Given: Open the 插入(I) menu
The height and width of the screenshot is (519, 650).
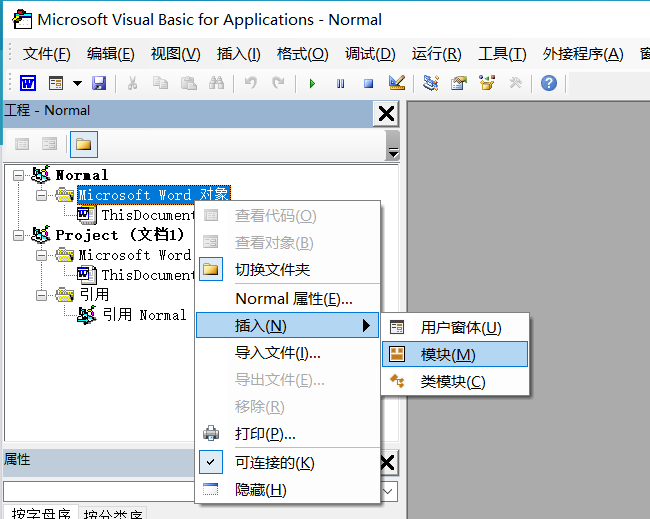Looking at the screenshot, I should click(x=238, y=54).
